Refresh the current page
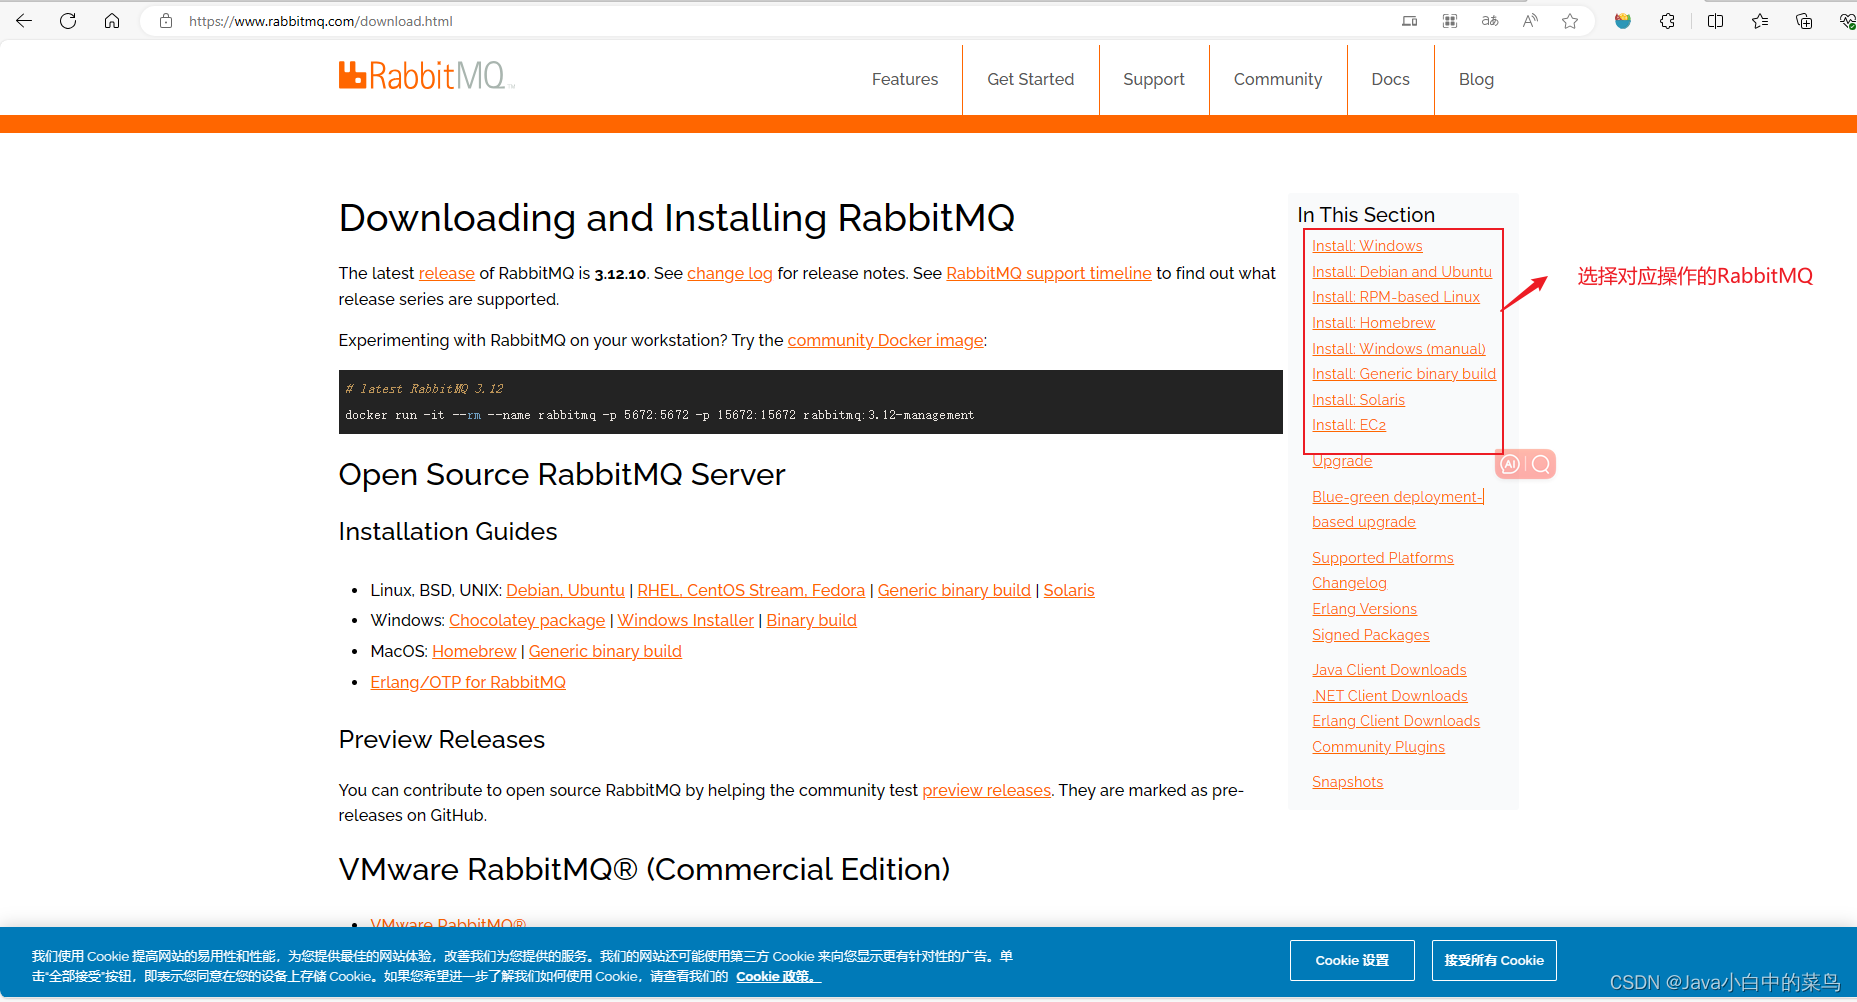The width and height of the screenshot is (1857, 1002). click(67, 20)
